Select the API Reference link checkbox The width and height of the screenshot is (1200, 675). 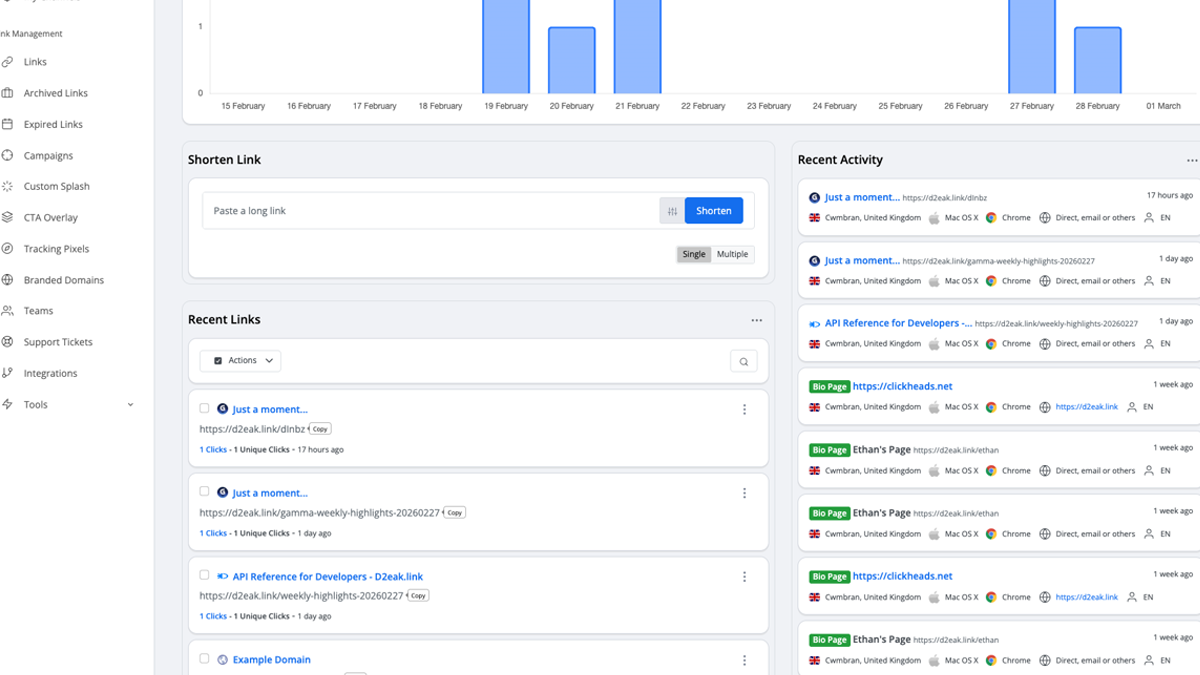[x=204, y=576]
